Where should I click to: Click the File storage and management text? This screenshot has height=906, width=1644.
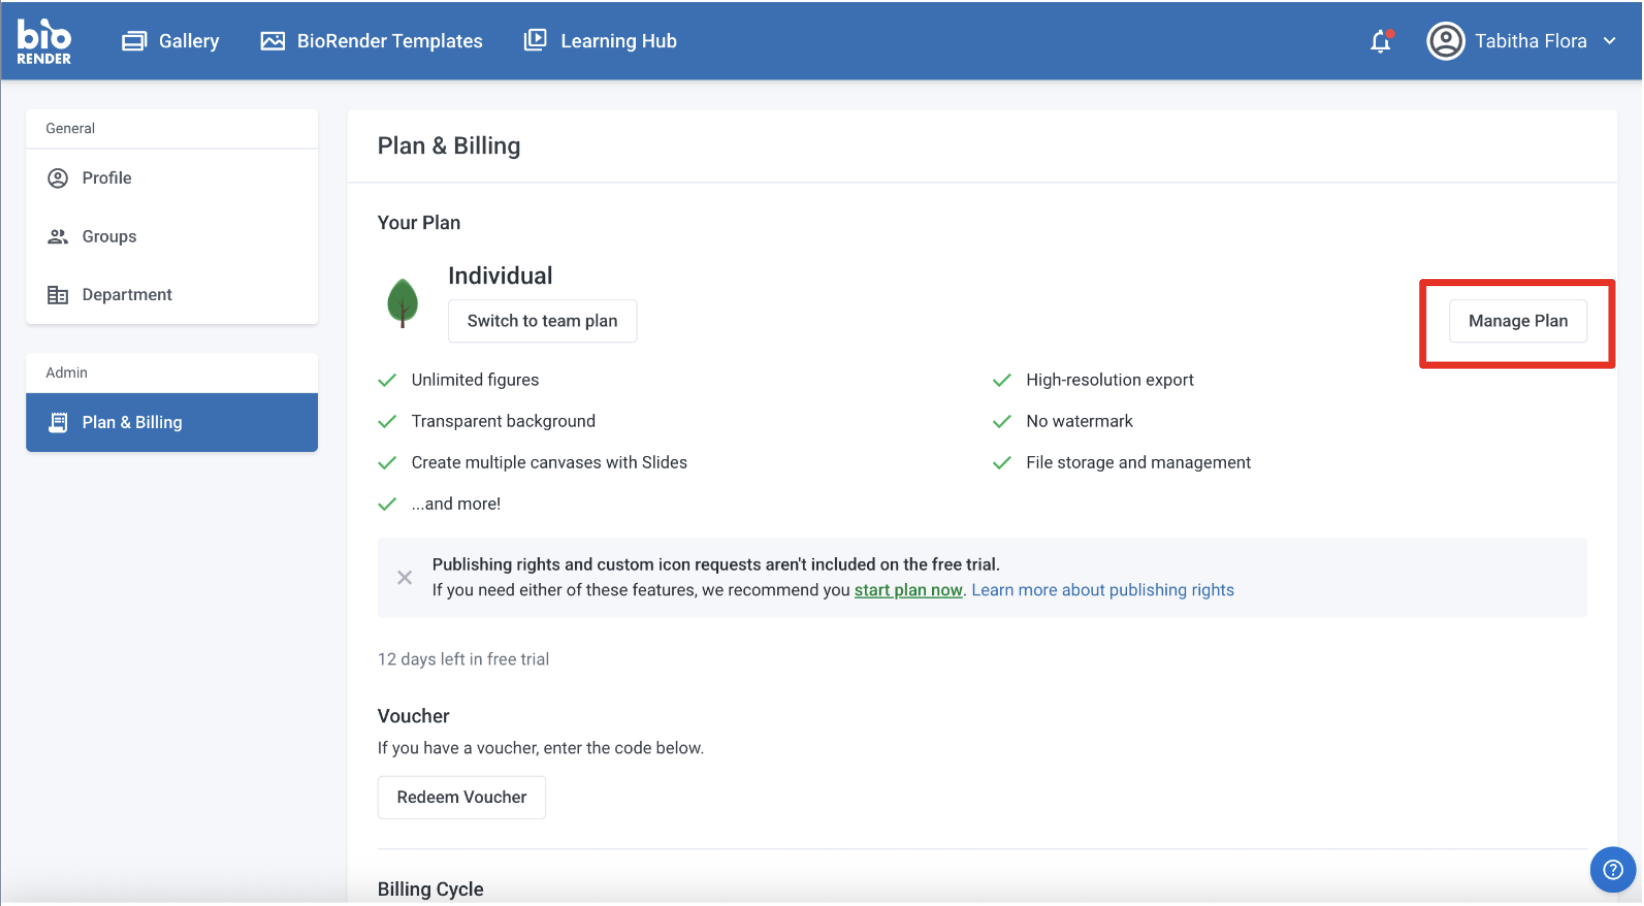[x=1138, y=463]
